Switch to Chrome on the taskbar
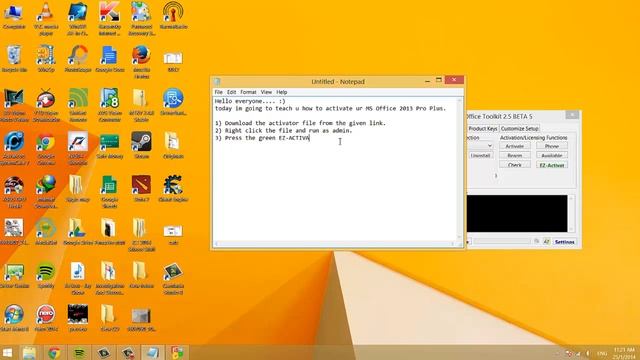The image size is (640, 360). pyautogui.click(x=54, y=353)
